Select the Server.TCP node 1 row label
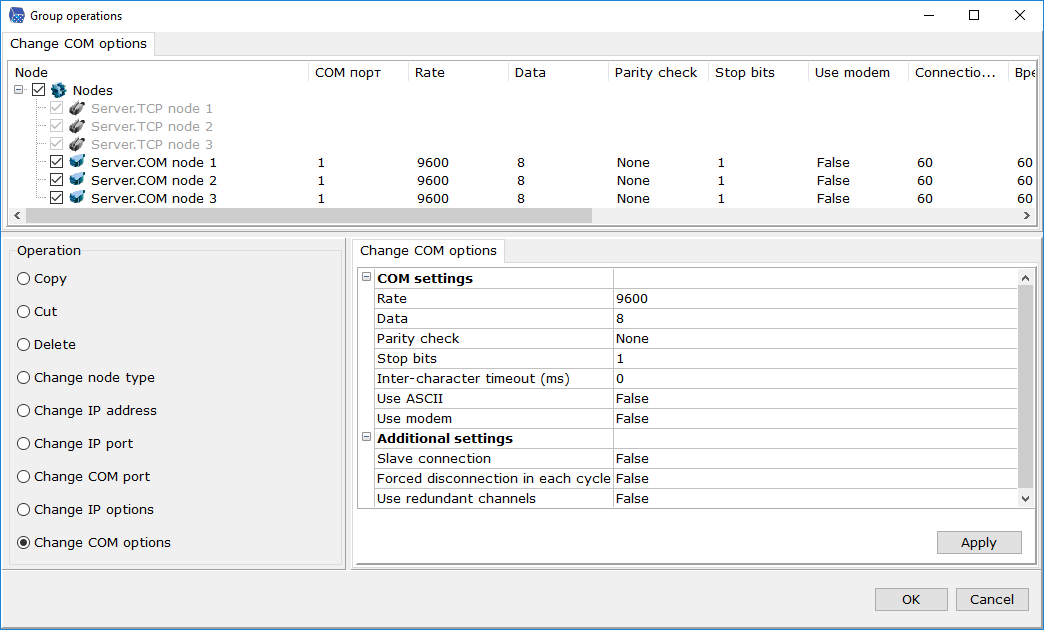Image resolution: width=1044 pixels, height=630 pixels. [152, 108]
